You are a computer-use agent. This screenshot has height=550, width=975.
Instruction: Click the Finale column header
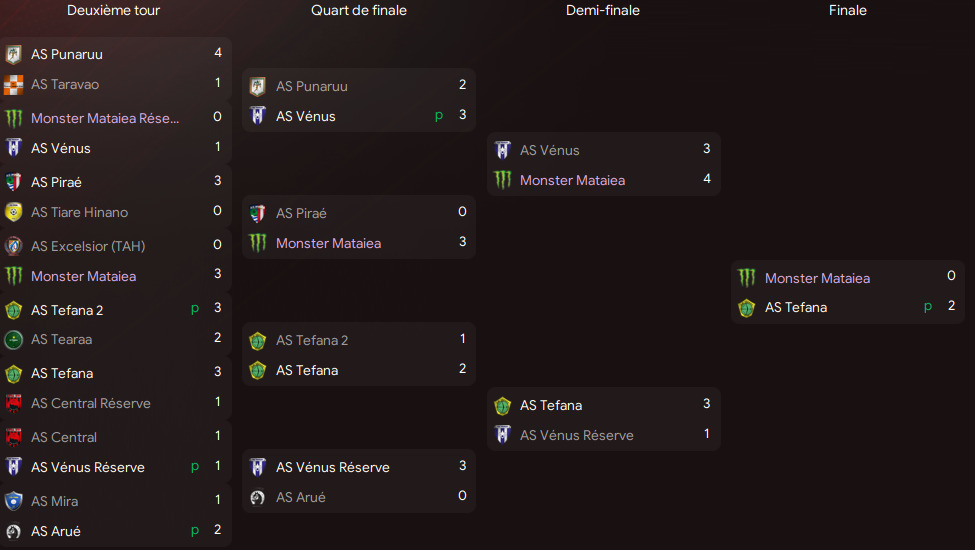pos(848,10)
